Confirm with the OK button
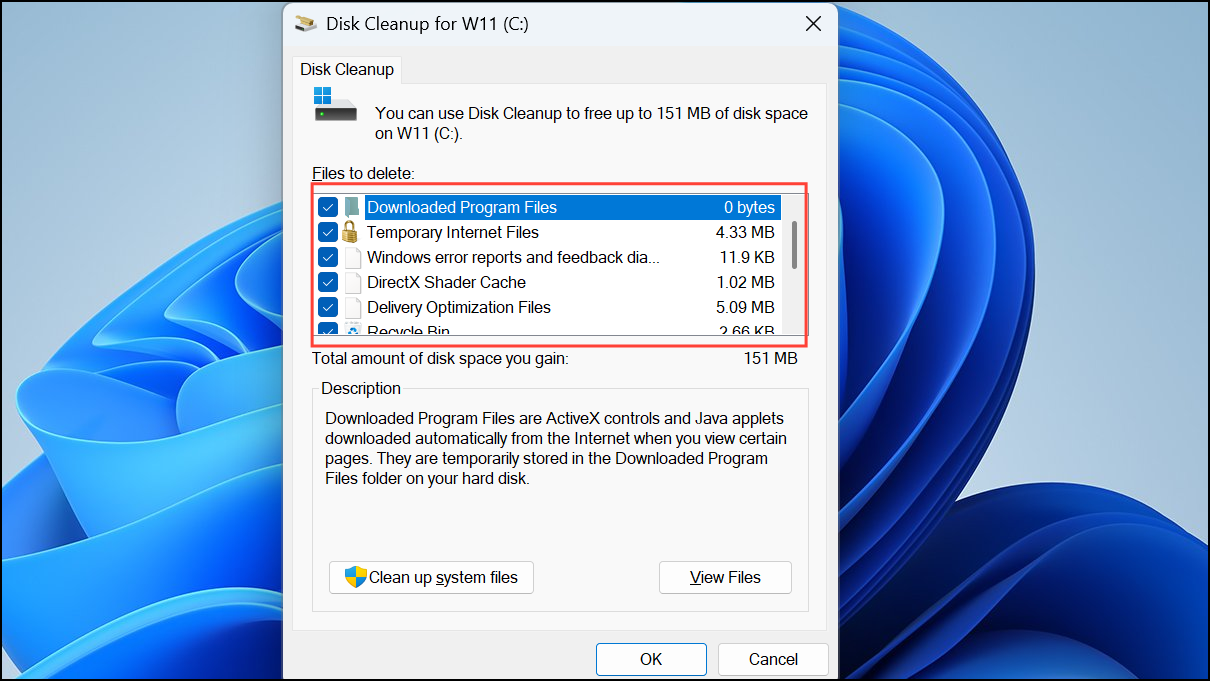1210x681 pixels. 651,659
